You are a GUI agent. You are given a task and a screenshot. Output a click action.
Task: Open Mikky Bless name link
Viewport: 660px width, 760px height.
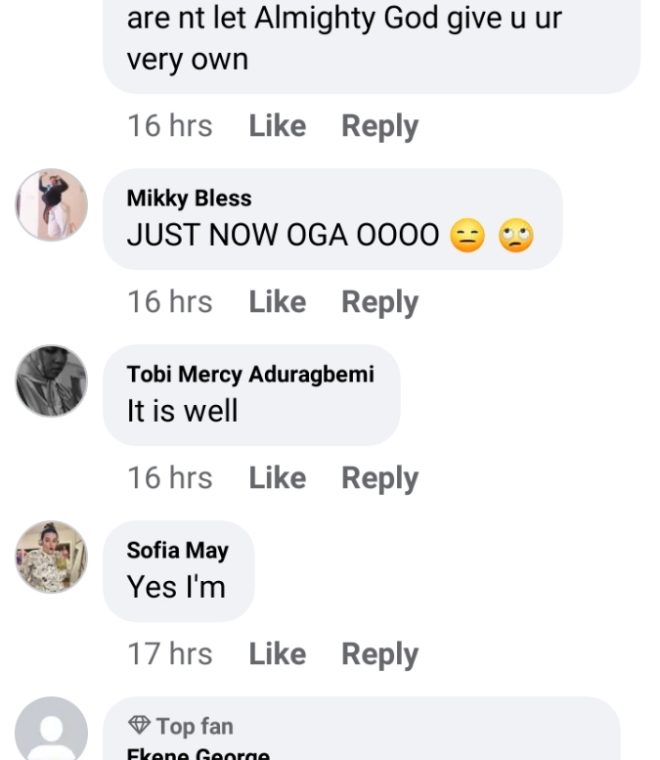189,198
